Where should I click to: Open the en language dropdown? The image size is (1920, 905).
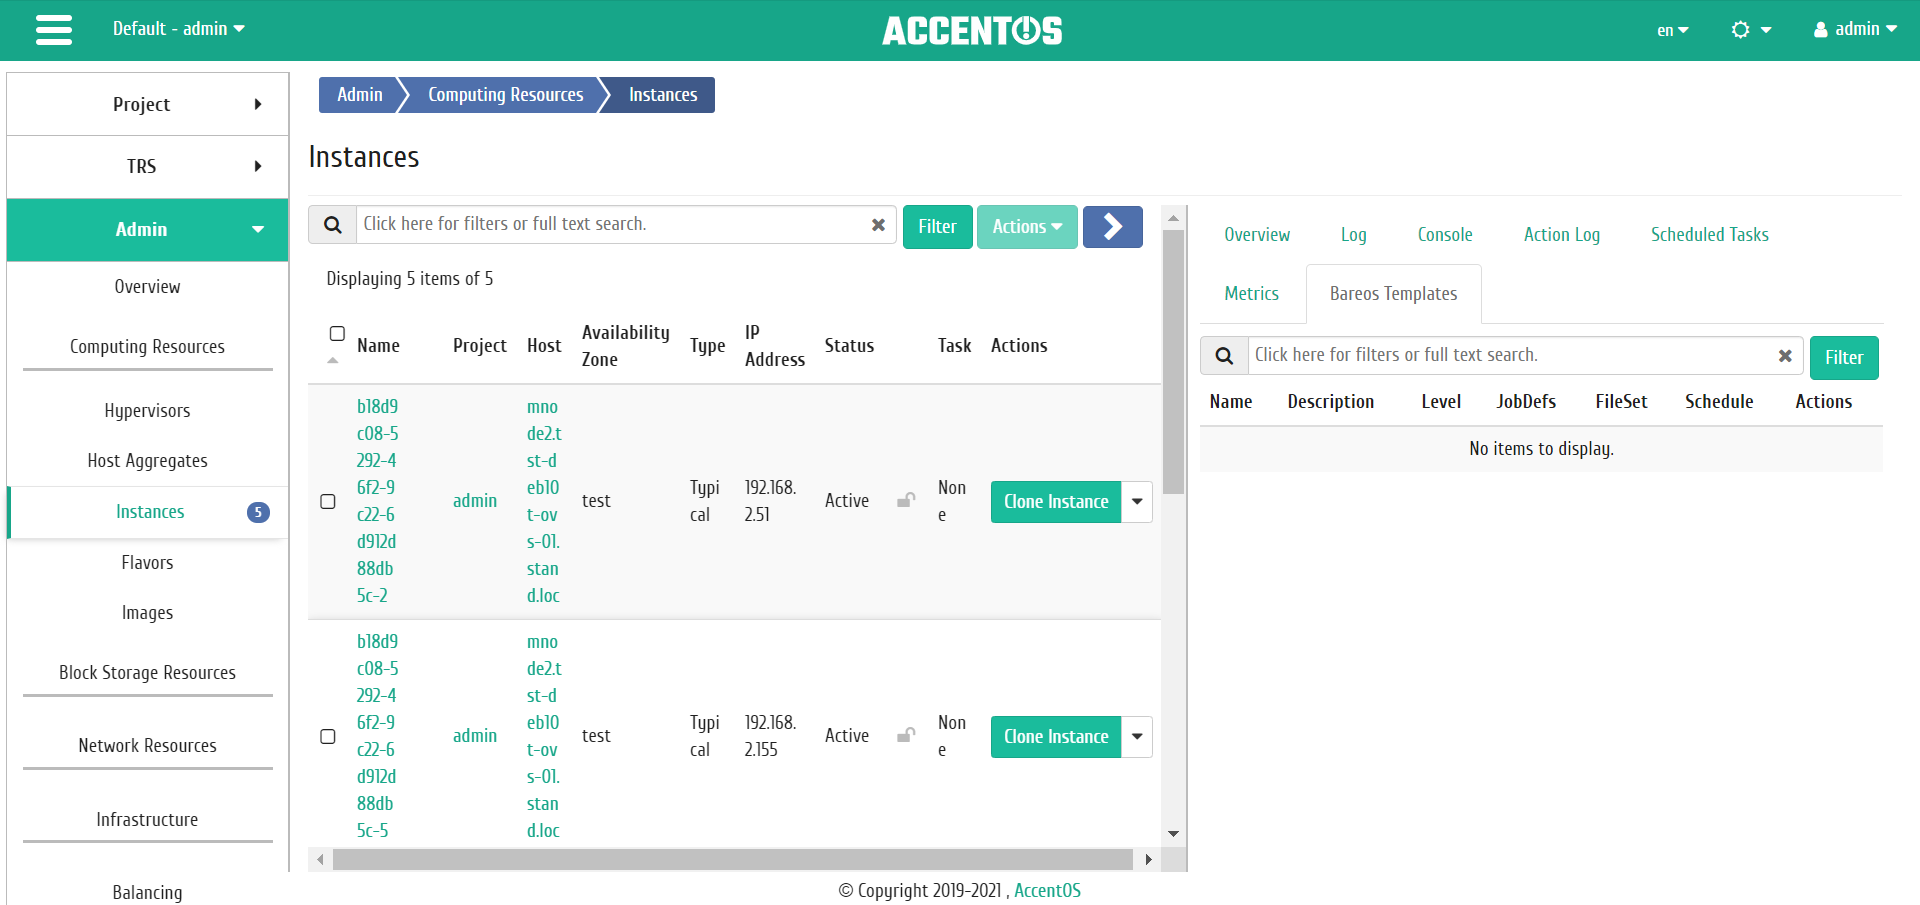coord(1672,30)
